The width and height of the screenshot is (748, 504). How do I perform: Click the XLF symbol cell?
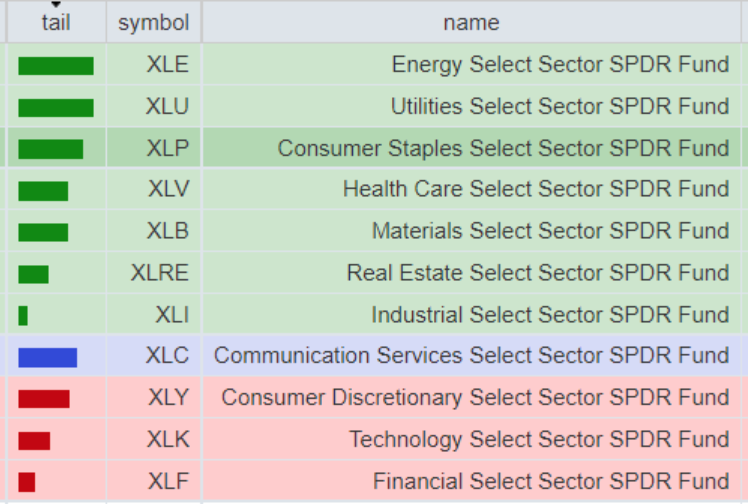tap(168, 482)
